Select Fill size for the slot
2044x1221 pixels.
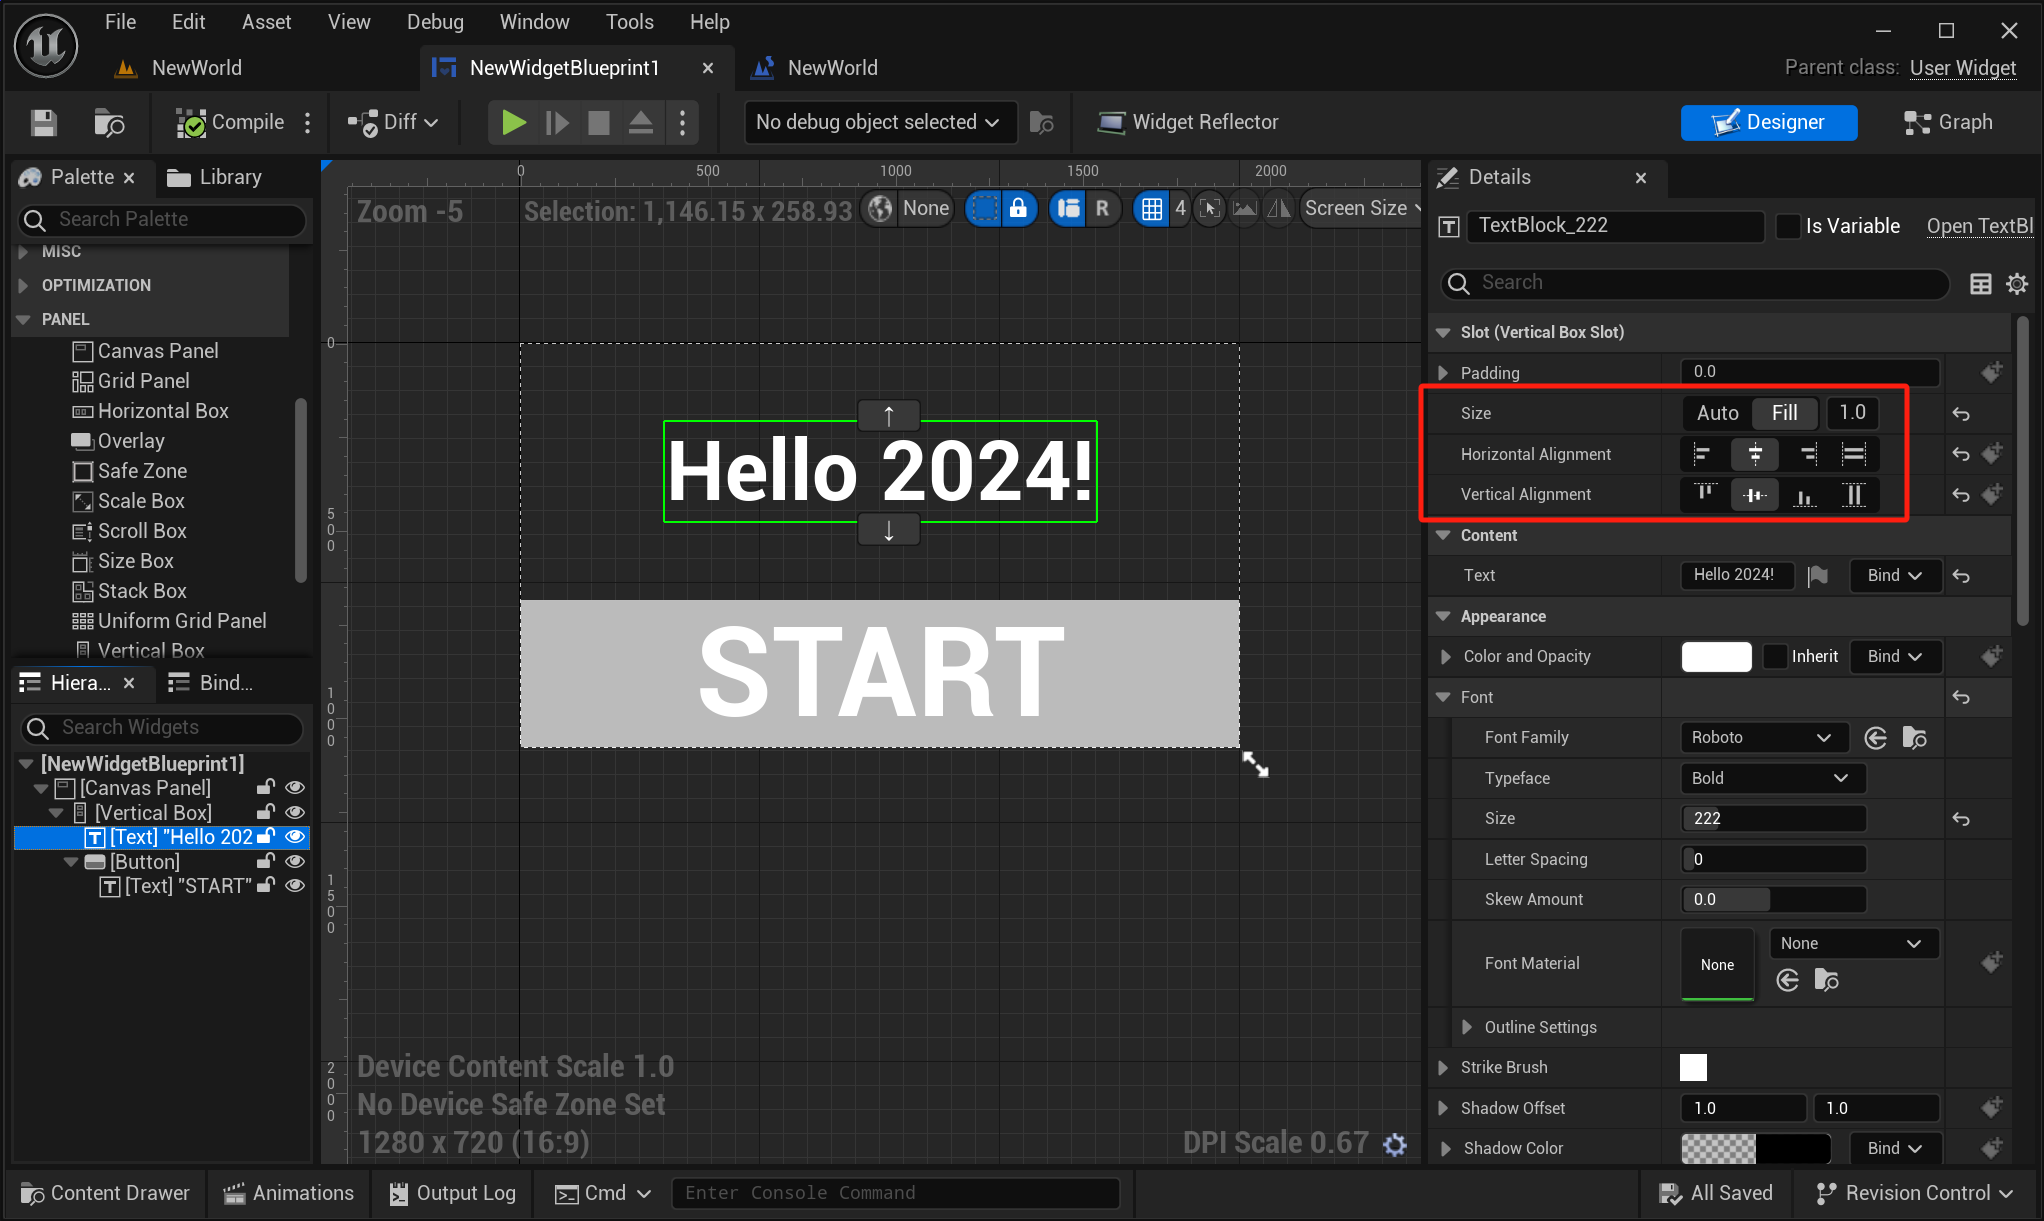pyautogui.click(x=1784, y=412)
